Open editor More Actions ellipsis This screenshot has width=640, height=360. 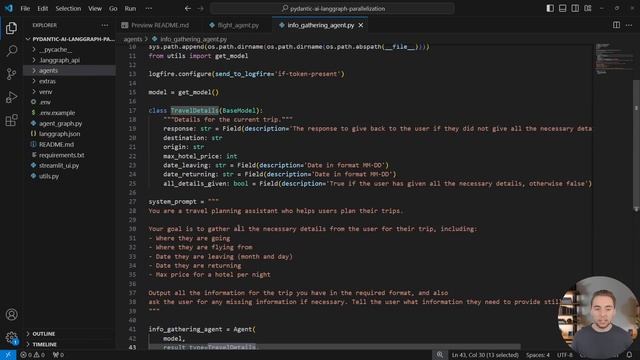click(629, 25)
